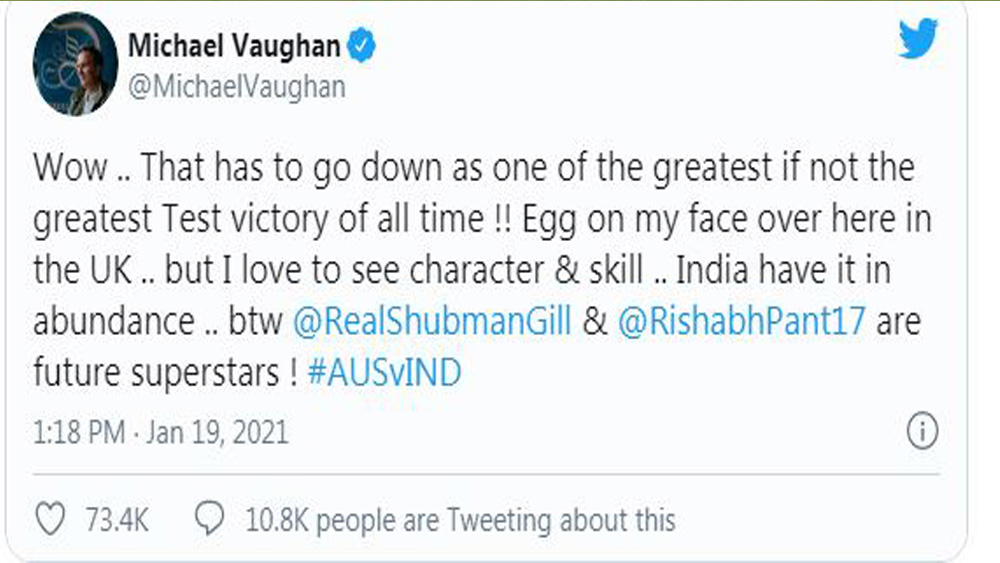Click the Twitter bird logo
The height and width of the screenshot is (563, 1000).
pos(917,40)
